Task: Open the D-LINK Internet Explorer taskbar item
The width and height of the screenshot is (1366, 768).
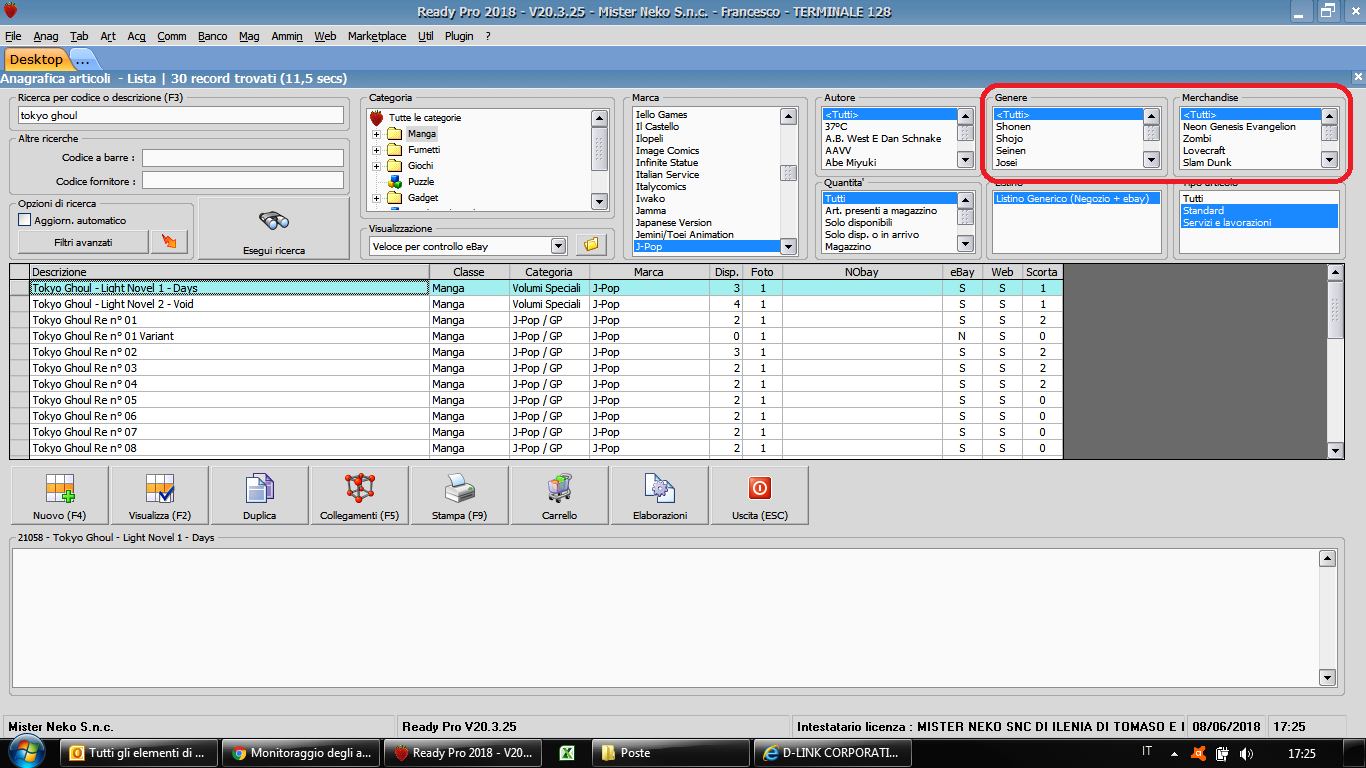Action: (x=832, y=753)
